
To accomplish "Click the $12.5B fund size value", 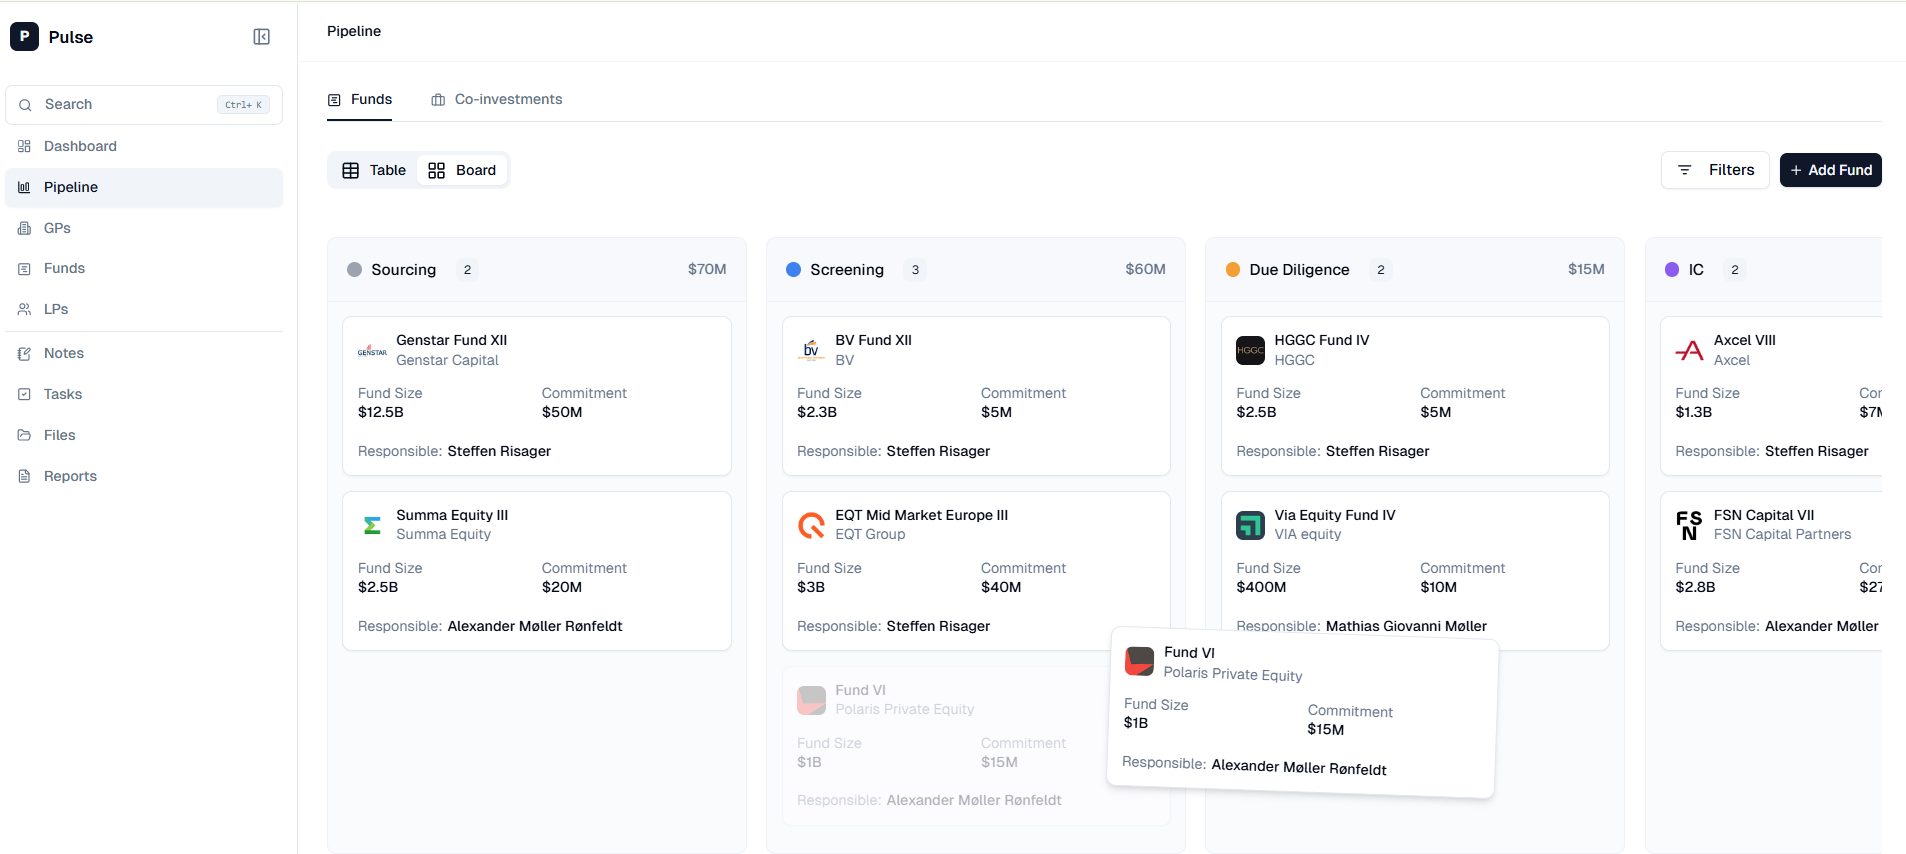I will click(x=381, y=412).
